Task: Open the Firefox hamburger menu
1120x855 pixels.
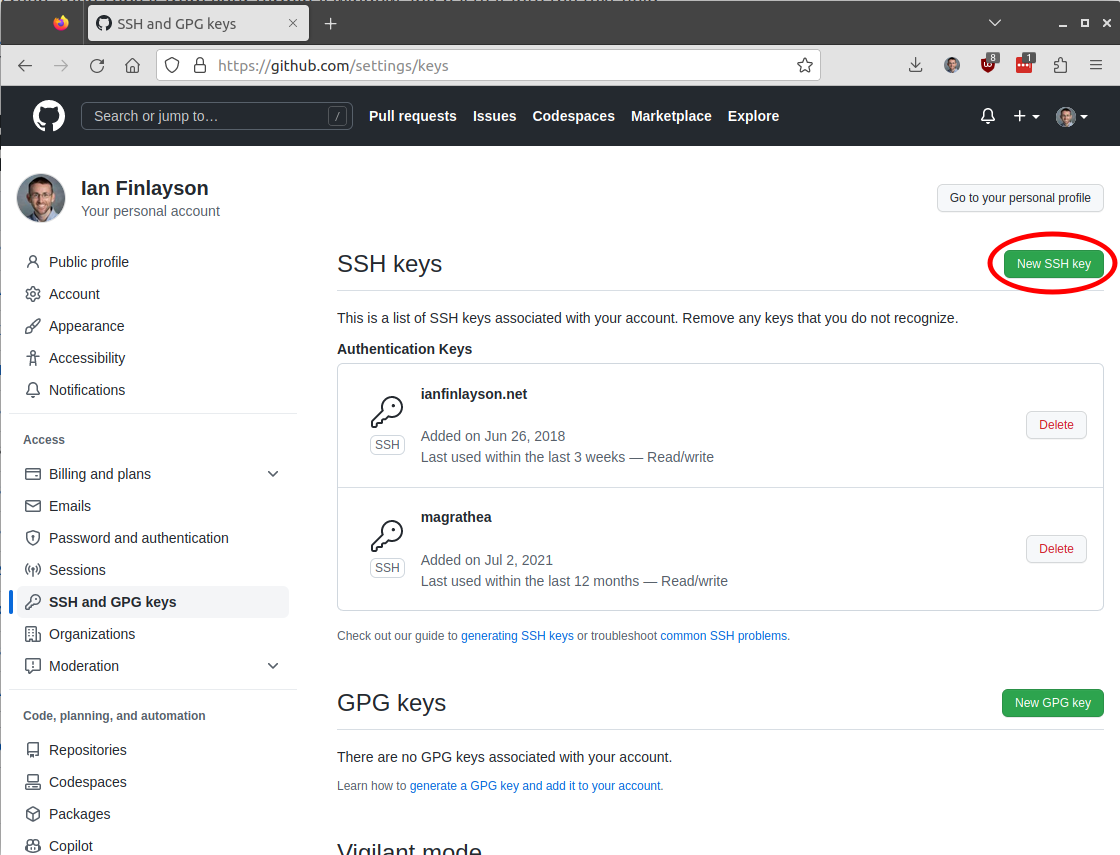Action: tap(1096, 66)
